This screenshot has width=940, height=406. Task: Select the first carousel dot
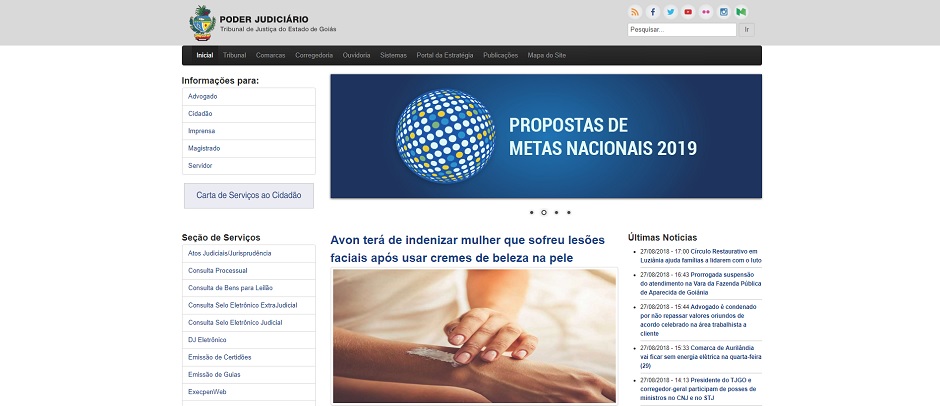532,212
